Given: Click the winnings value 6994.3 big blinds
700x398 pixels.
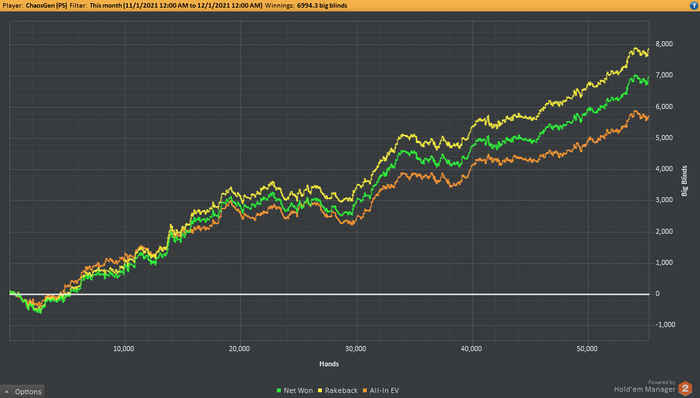Looking at the screenshot, I should 322,5.
